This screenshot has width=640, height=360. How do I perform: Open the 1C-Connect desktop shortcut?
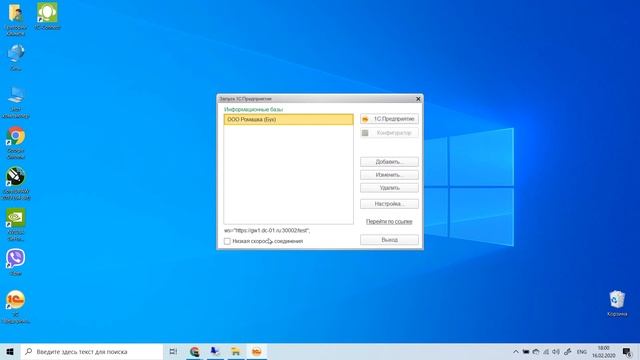pos(47,16)
